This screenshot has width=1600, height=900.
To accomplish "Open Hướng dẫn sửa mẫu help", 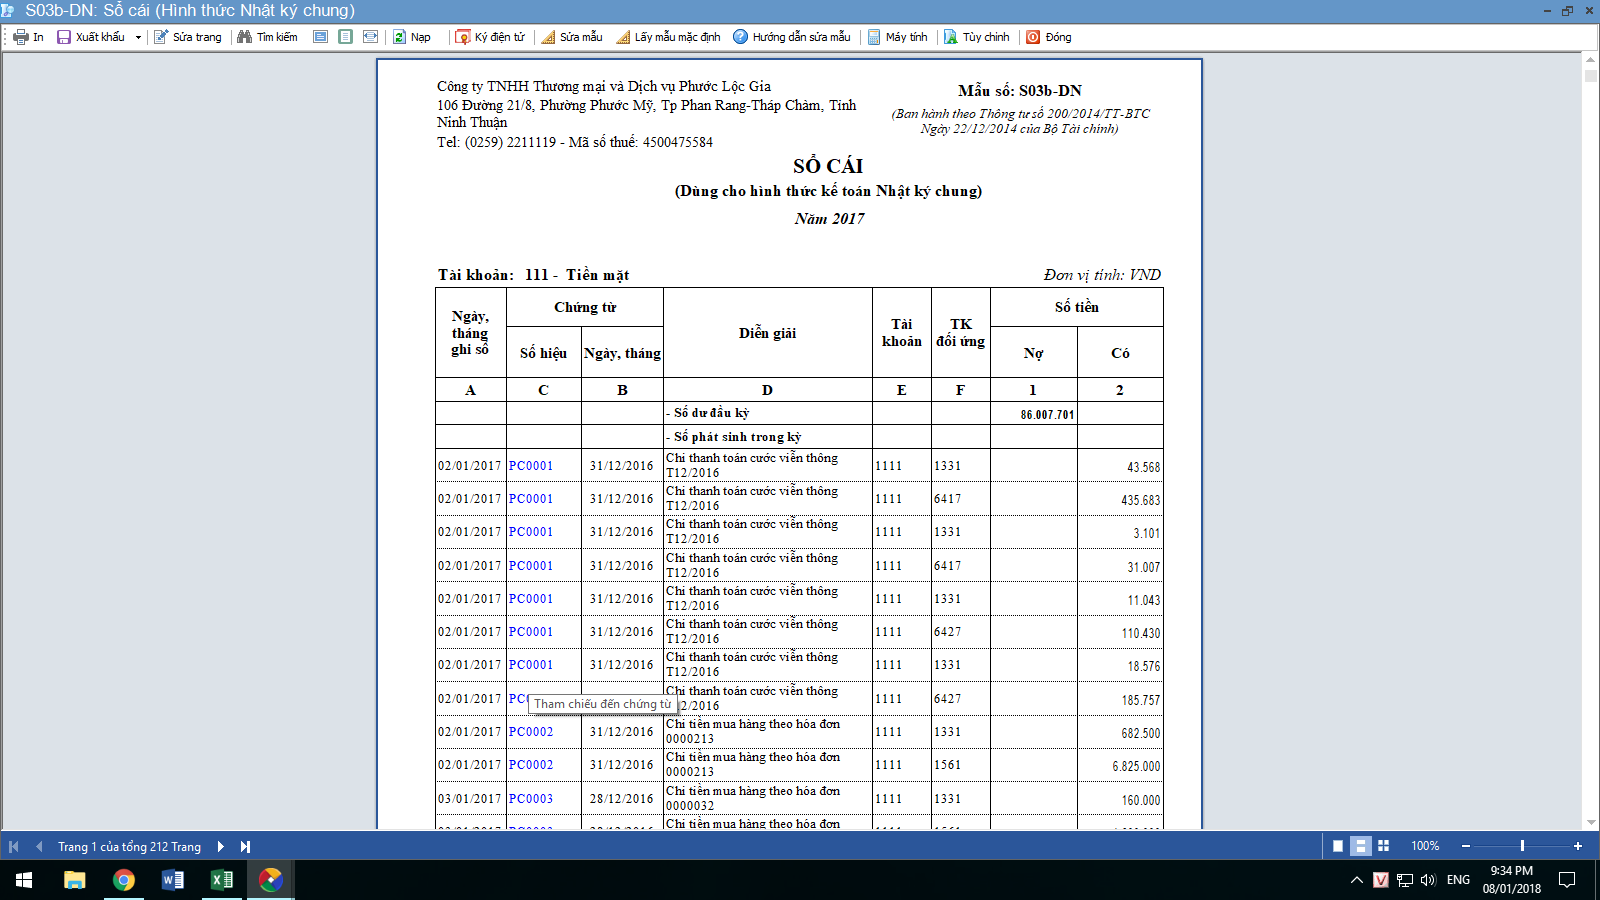I will pyautogui.click(x=791, y=37).
